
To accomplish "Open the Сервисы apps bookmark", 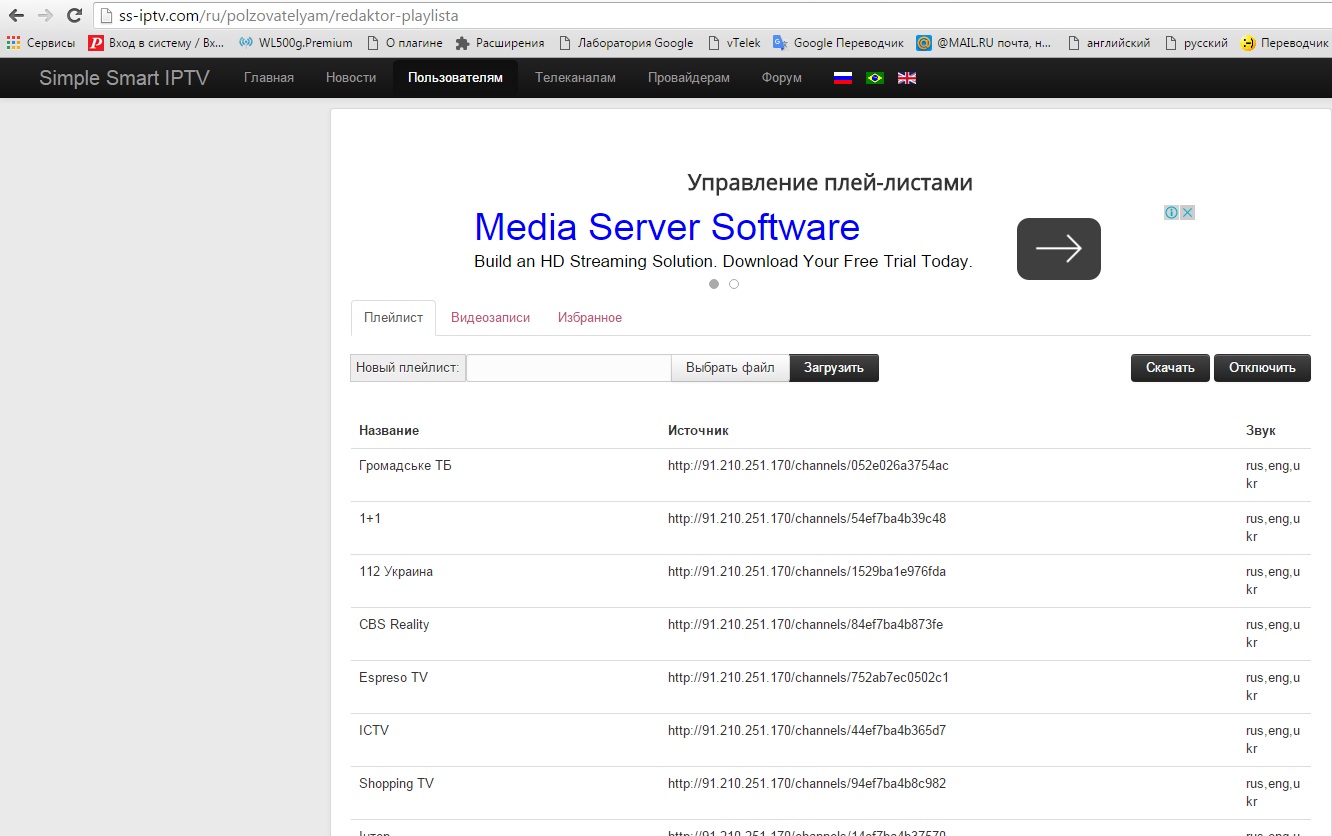I will (x=40, y=43).
